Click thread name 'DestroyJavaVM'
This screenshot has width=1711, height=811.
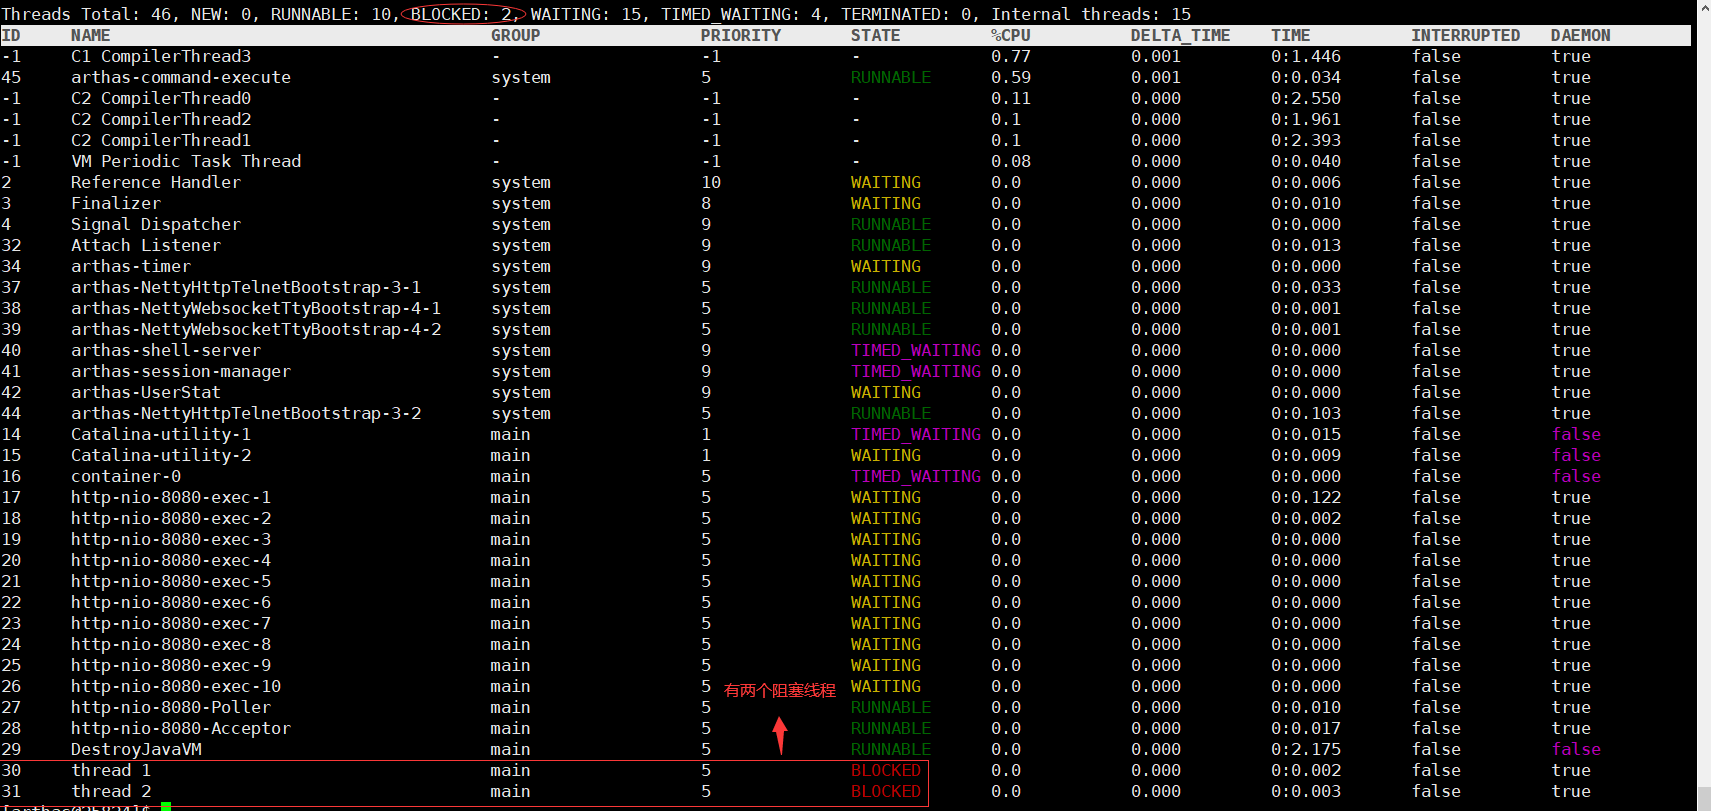pos(136,749)
